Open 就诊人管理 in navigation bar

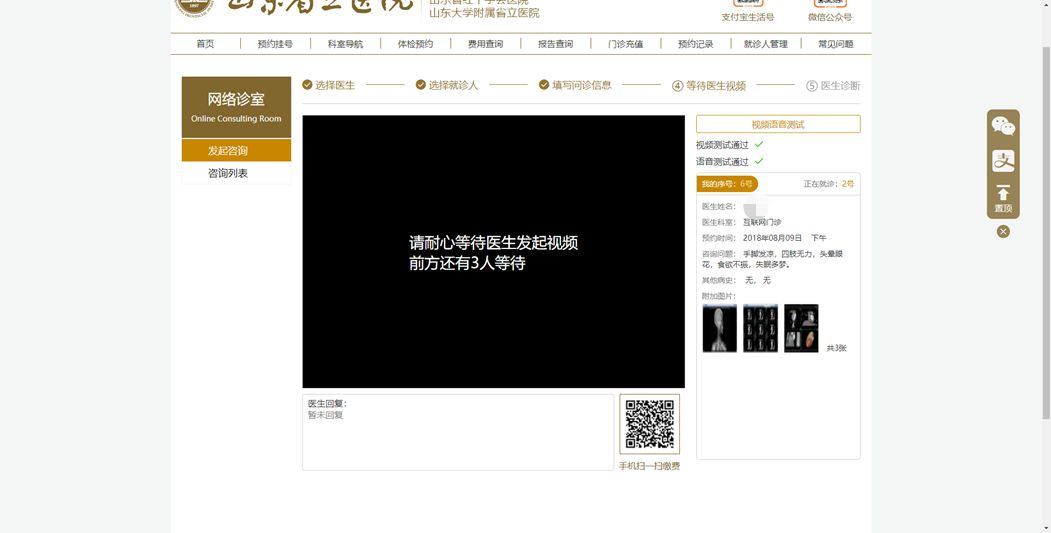pos(765,44)
